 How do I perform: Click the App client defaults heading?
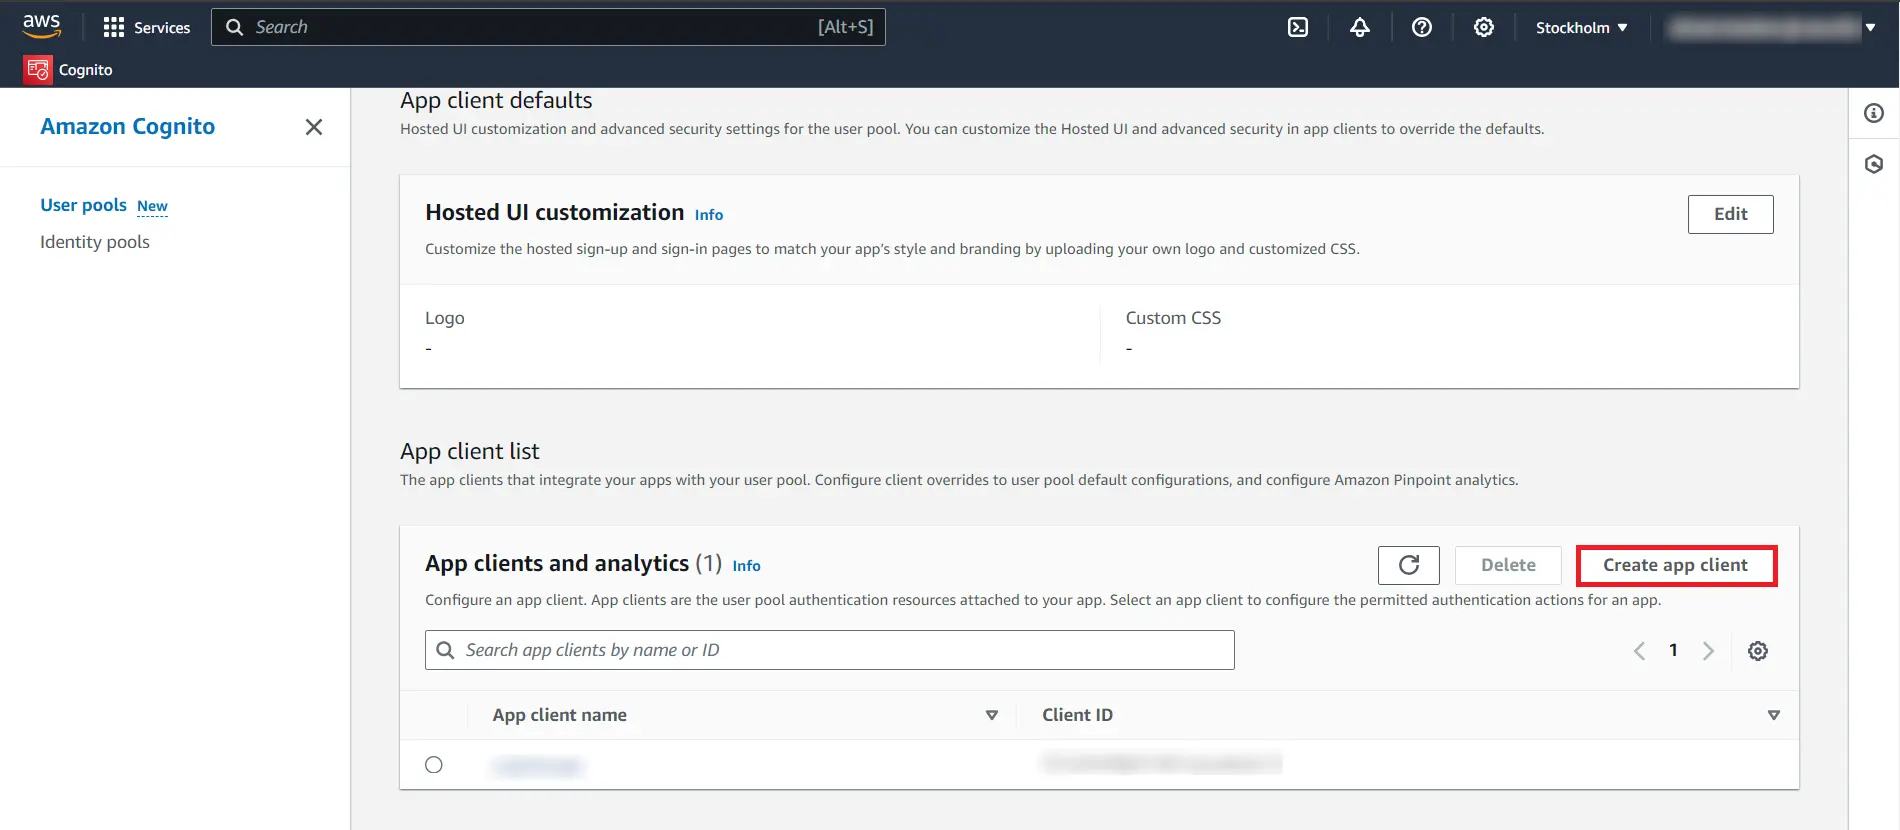point(496,100)
